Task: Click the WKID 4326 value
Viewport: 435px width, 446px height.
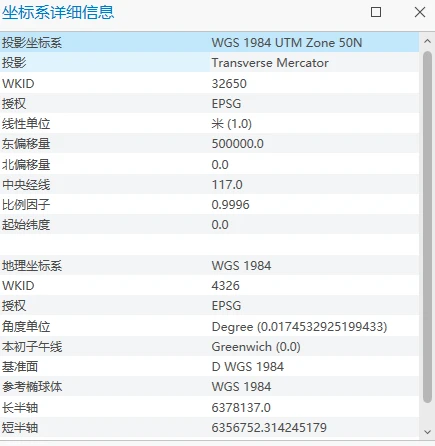Action: point(226,286)
